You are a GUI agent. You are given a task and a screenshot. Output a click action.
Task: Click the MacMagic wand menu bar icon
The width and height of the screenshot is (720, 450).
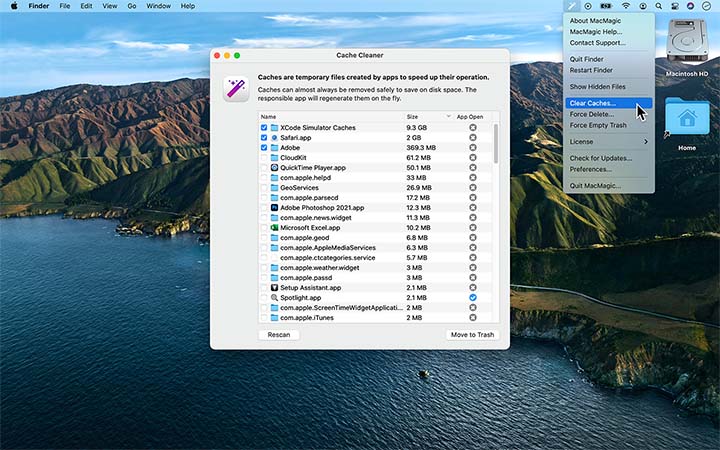tap(573, 6)
